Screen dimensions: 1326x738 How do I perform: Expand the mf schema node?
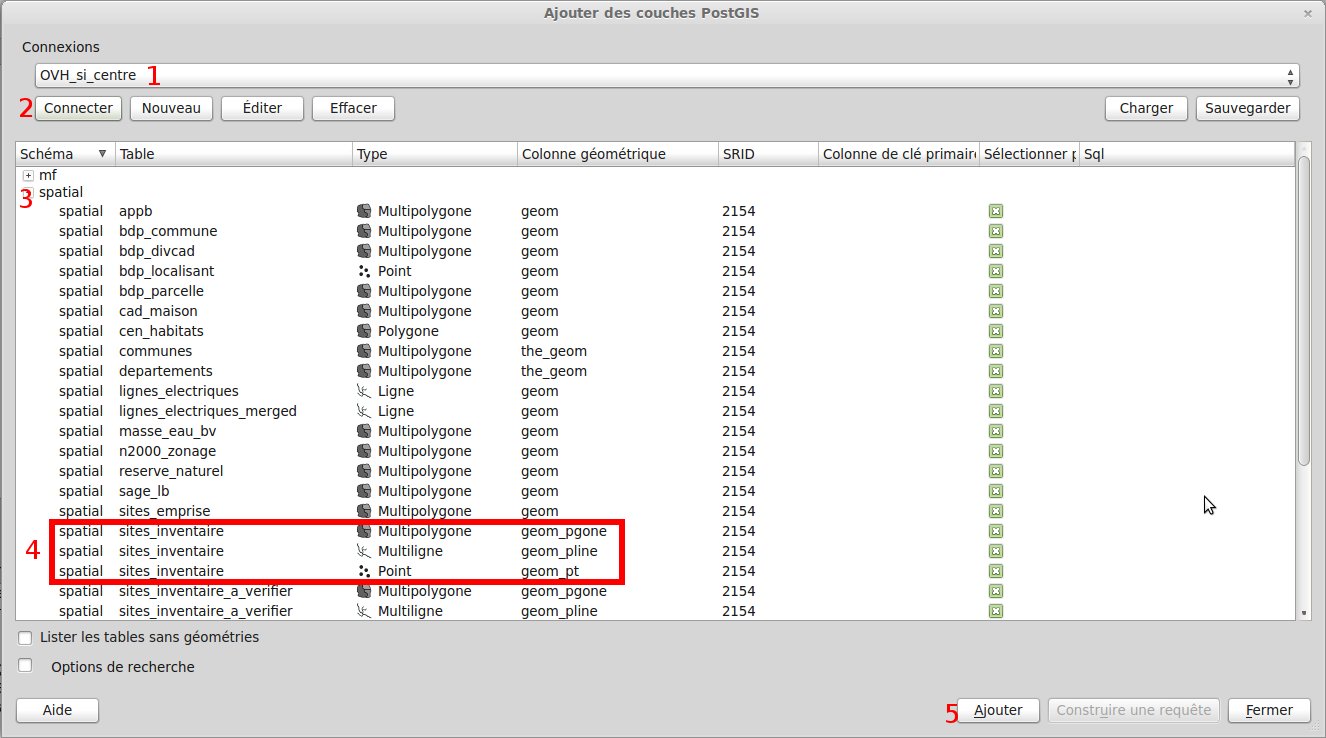point(28,175)
